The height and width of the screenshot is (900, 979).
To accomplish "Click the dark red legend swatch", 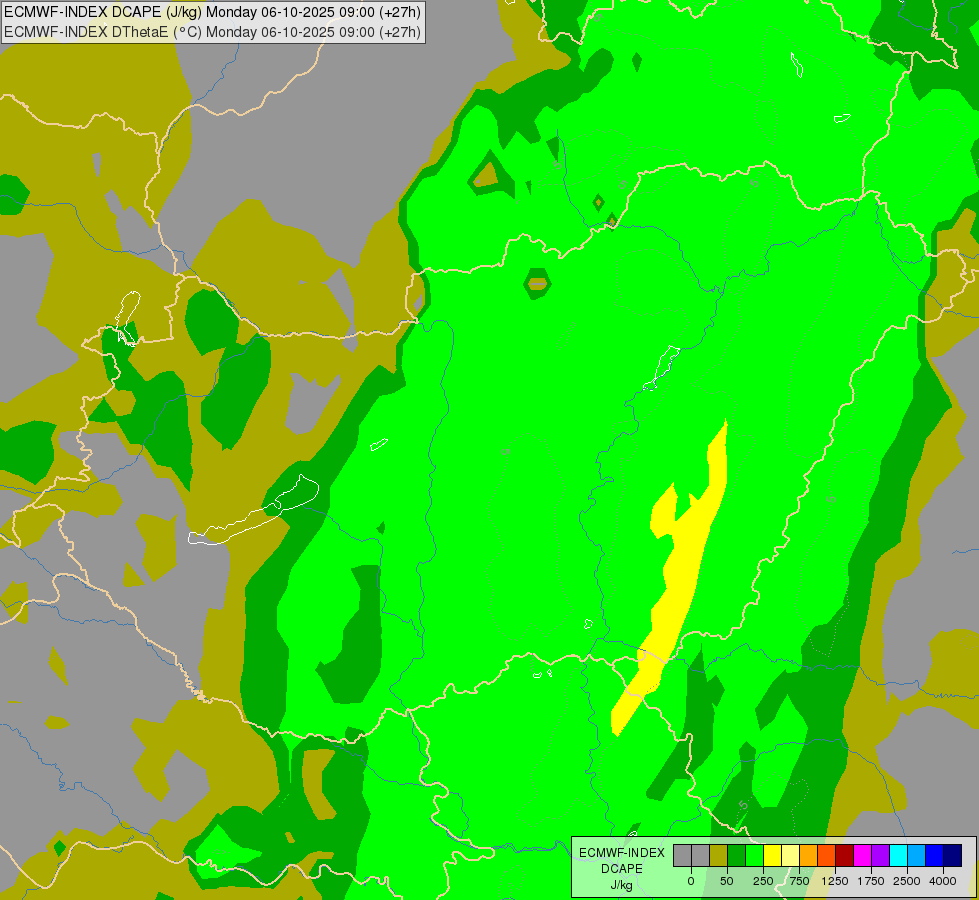I will pyautogui.click(x=844, y=856).
